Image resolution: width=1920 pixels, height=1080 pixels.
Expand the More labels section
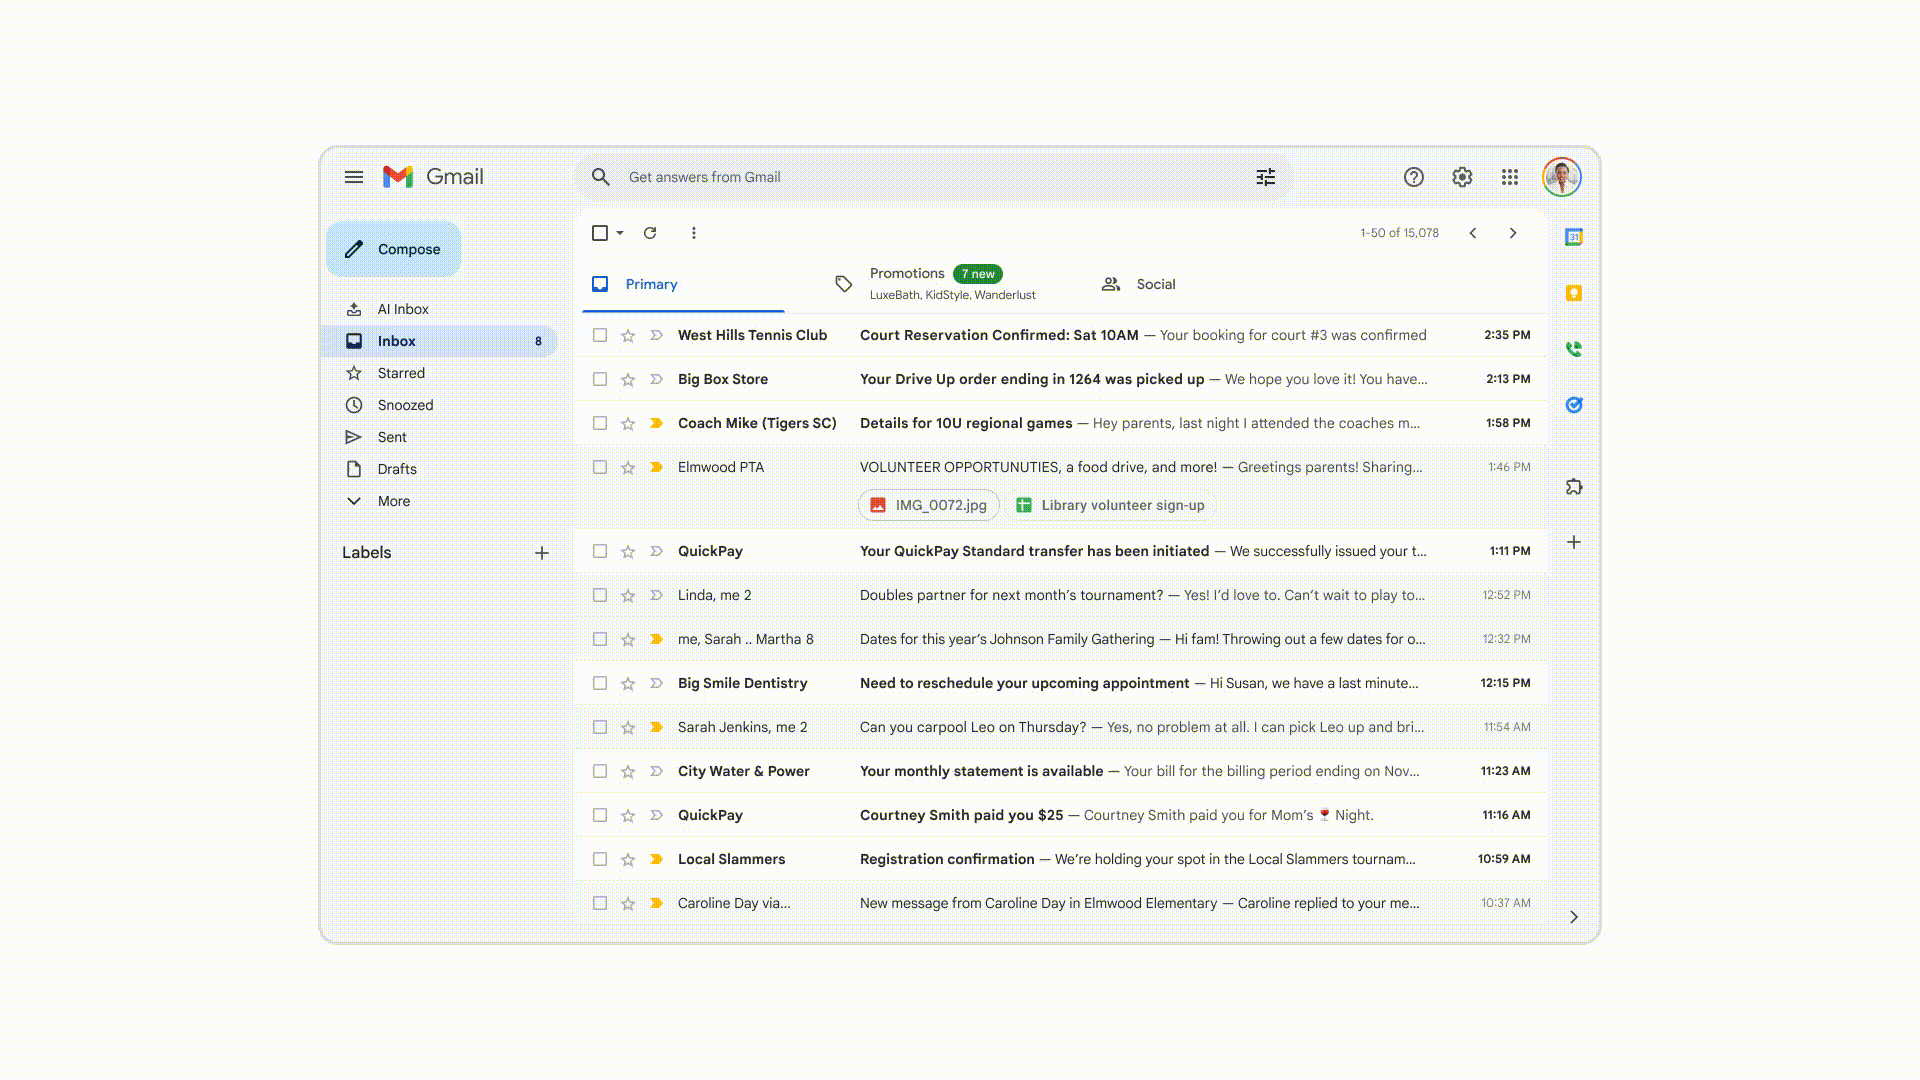[x=393, y=501]
